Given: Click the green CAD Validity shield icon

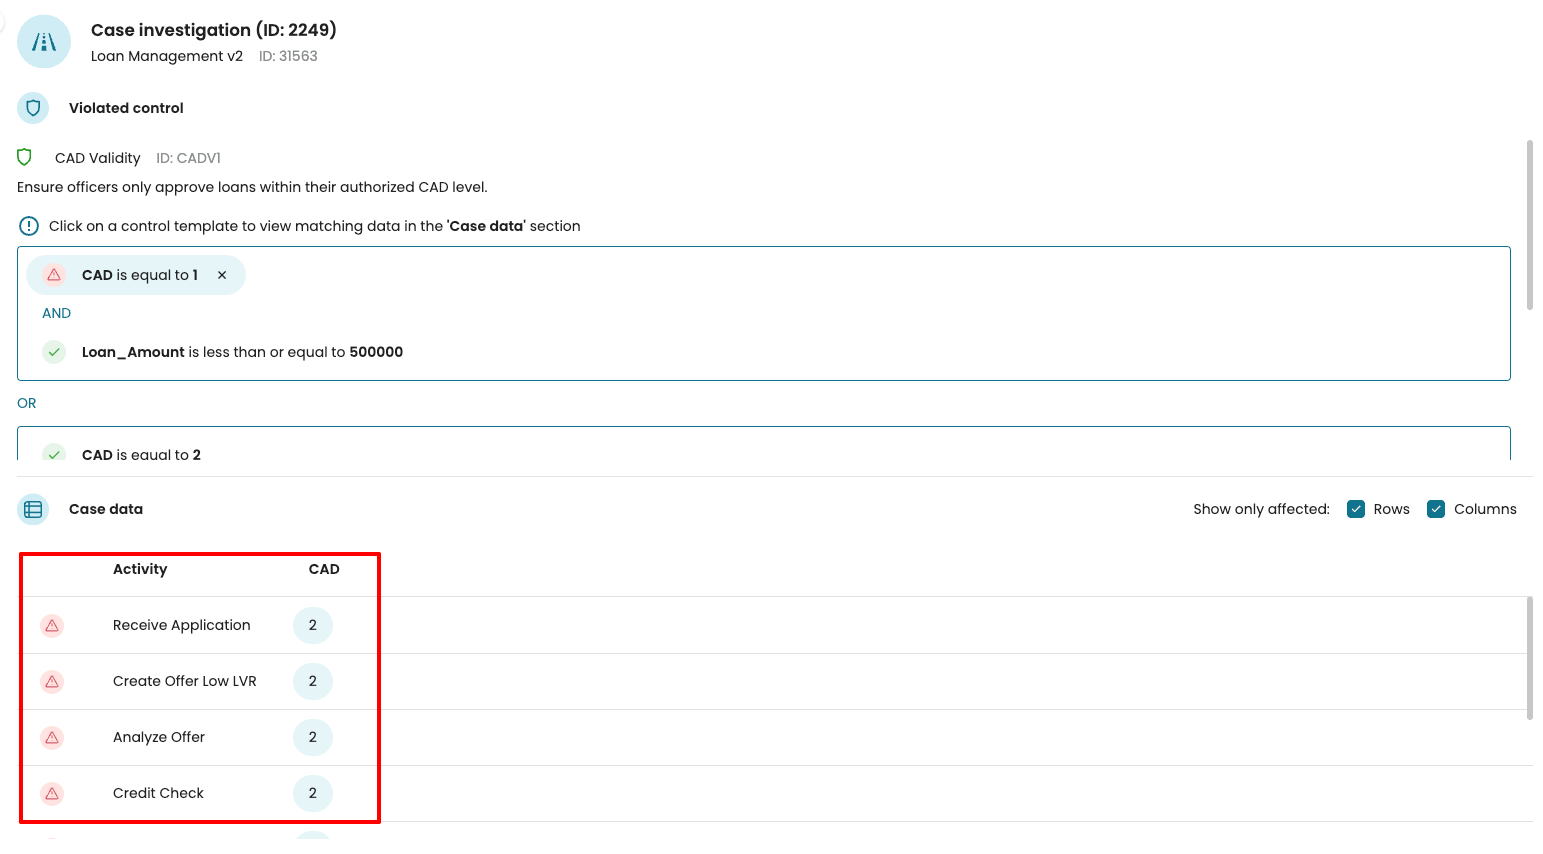Looking at the screenshot, I should 25,157.
